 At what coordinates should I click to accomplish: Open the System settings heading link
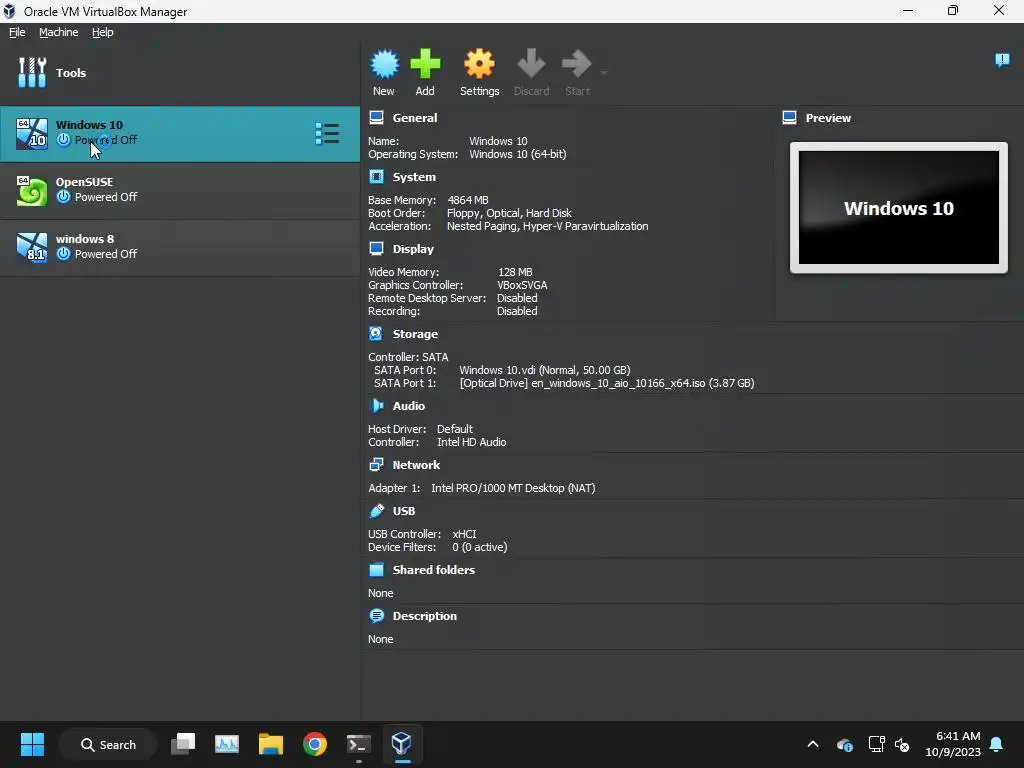point(414,177)
